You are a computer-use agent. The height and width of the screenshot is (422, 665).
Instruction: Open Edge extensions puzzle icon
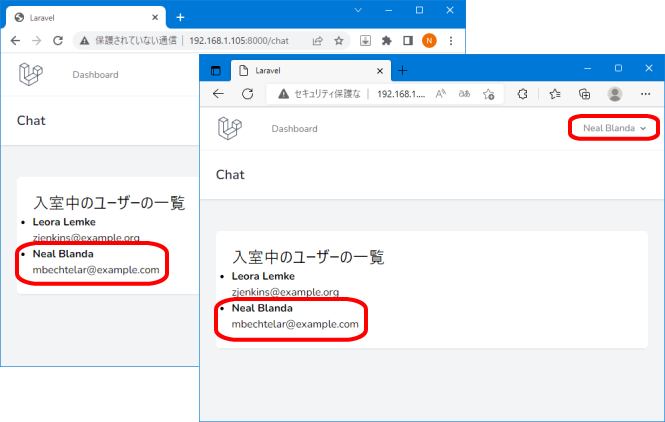point(522,94)
